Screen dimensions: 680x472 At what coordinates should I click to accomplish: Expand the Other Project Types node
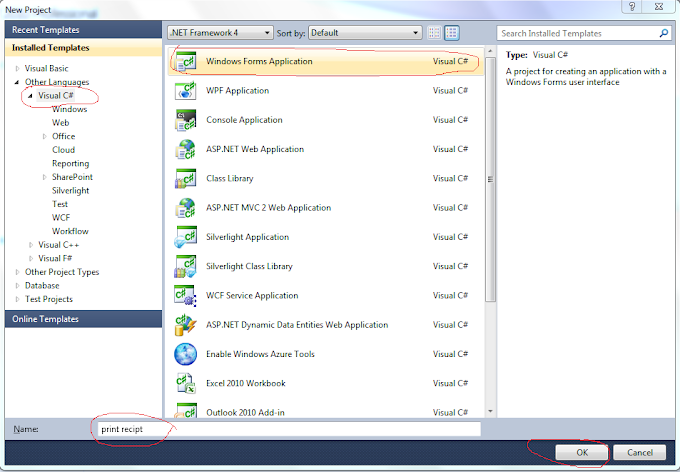click(x=17, y=272)
